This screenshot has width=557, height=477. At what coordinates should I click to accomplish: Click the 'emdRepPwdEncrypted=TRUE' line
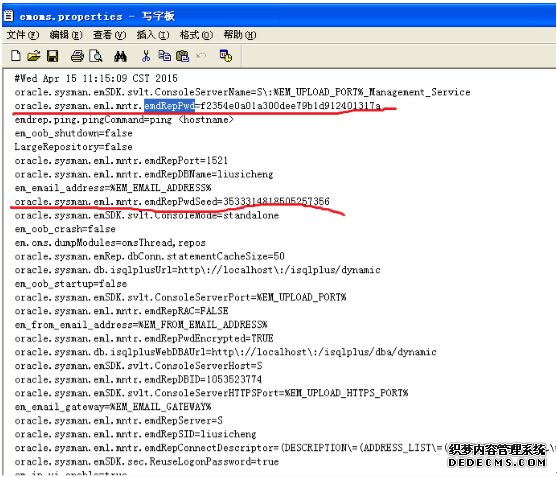(144, 338)
